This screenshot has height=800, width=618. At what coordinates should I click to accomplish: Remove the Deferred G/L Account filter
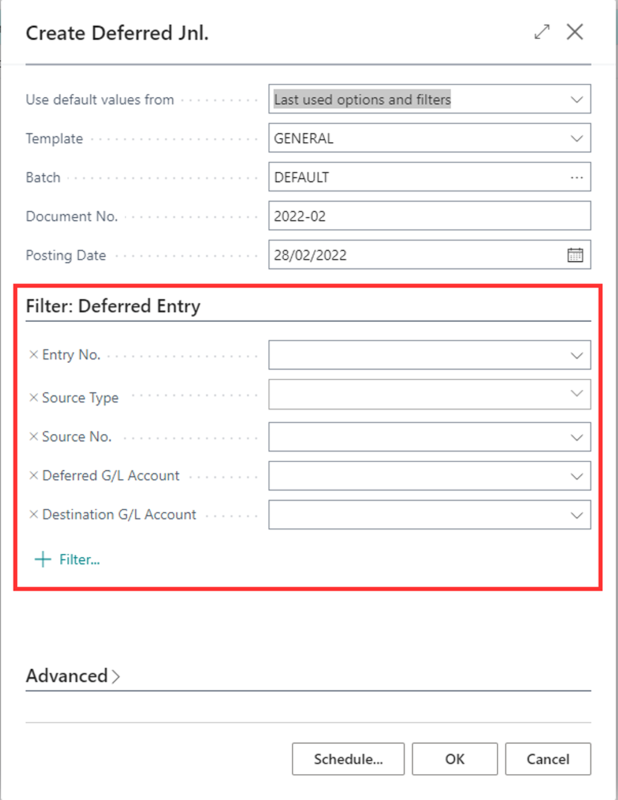coord(33,476)
